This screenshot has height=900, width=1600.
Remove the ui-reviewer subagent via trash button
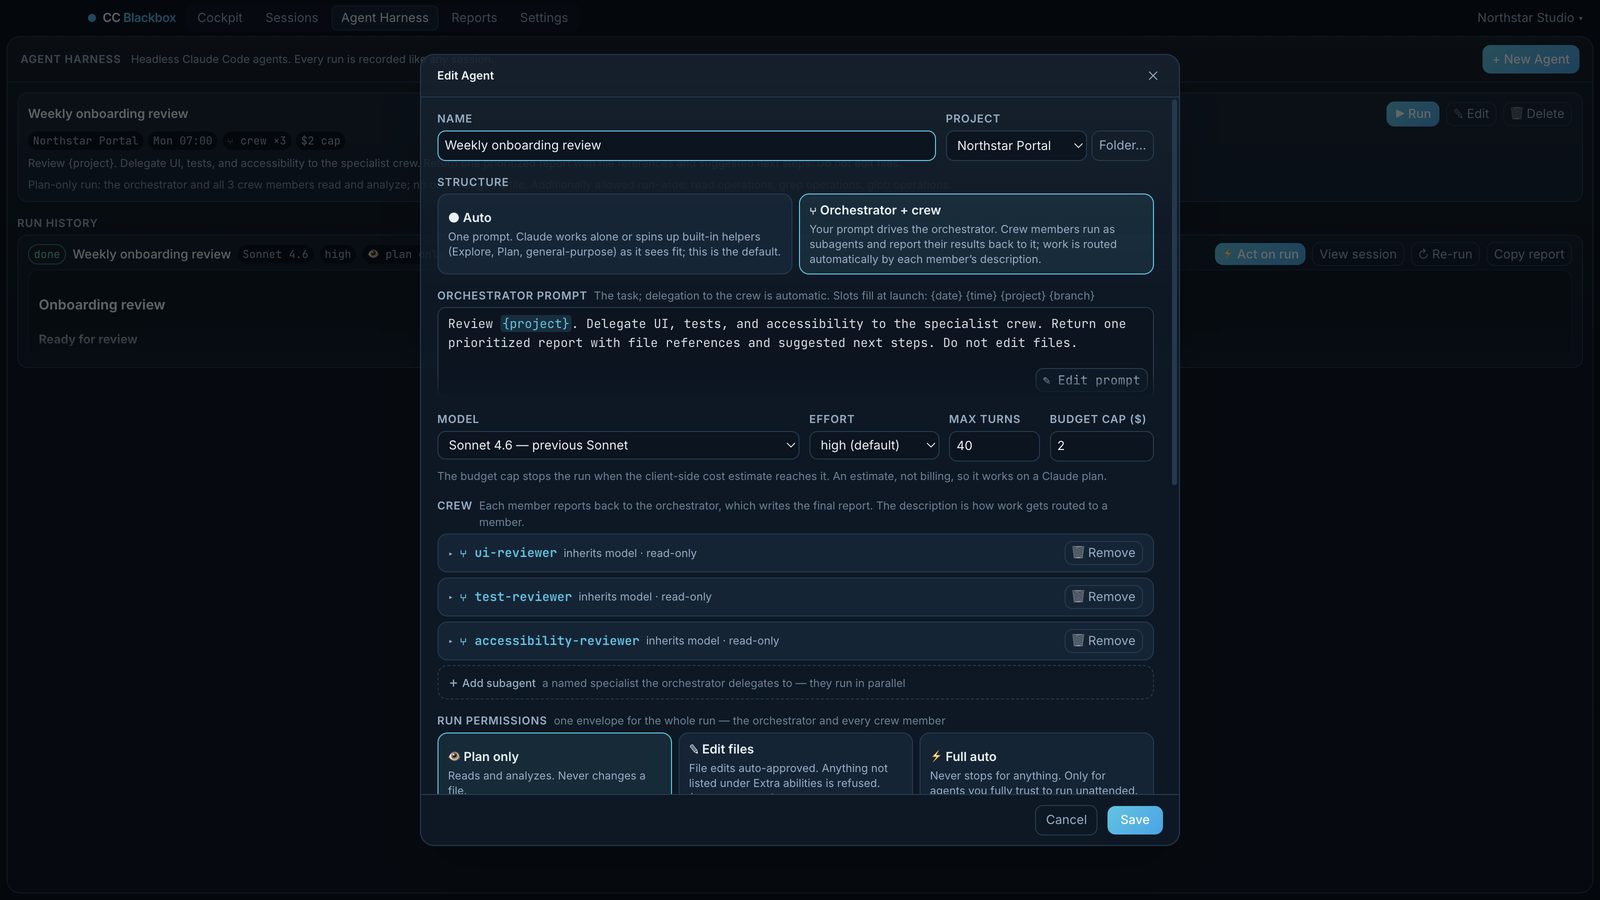[1104, 553]
